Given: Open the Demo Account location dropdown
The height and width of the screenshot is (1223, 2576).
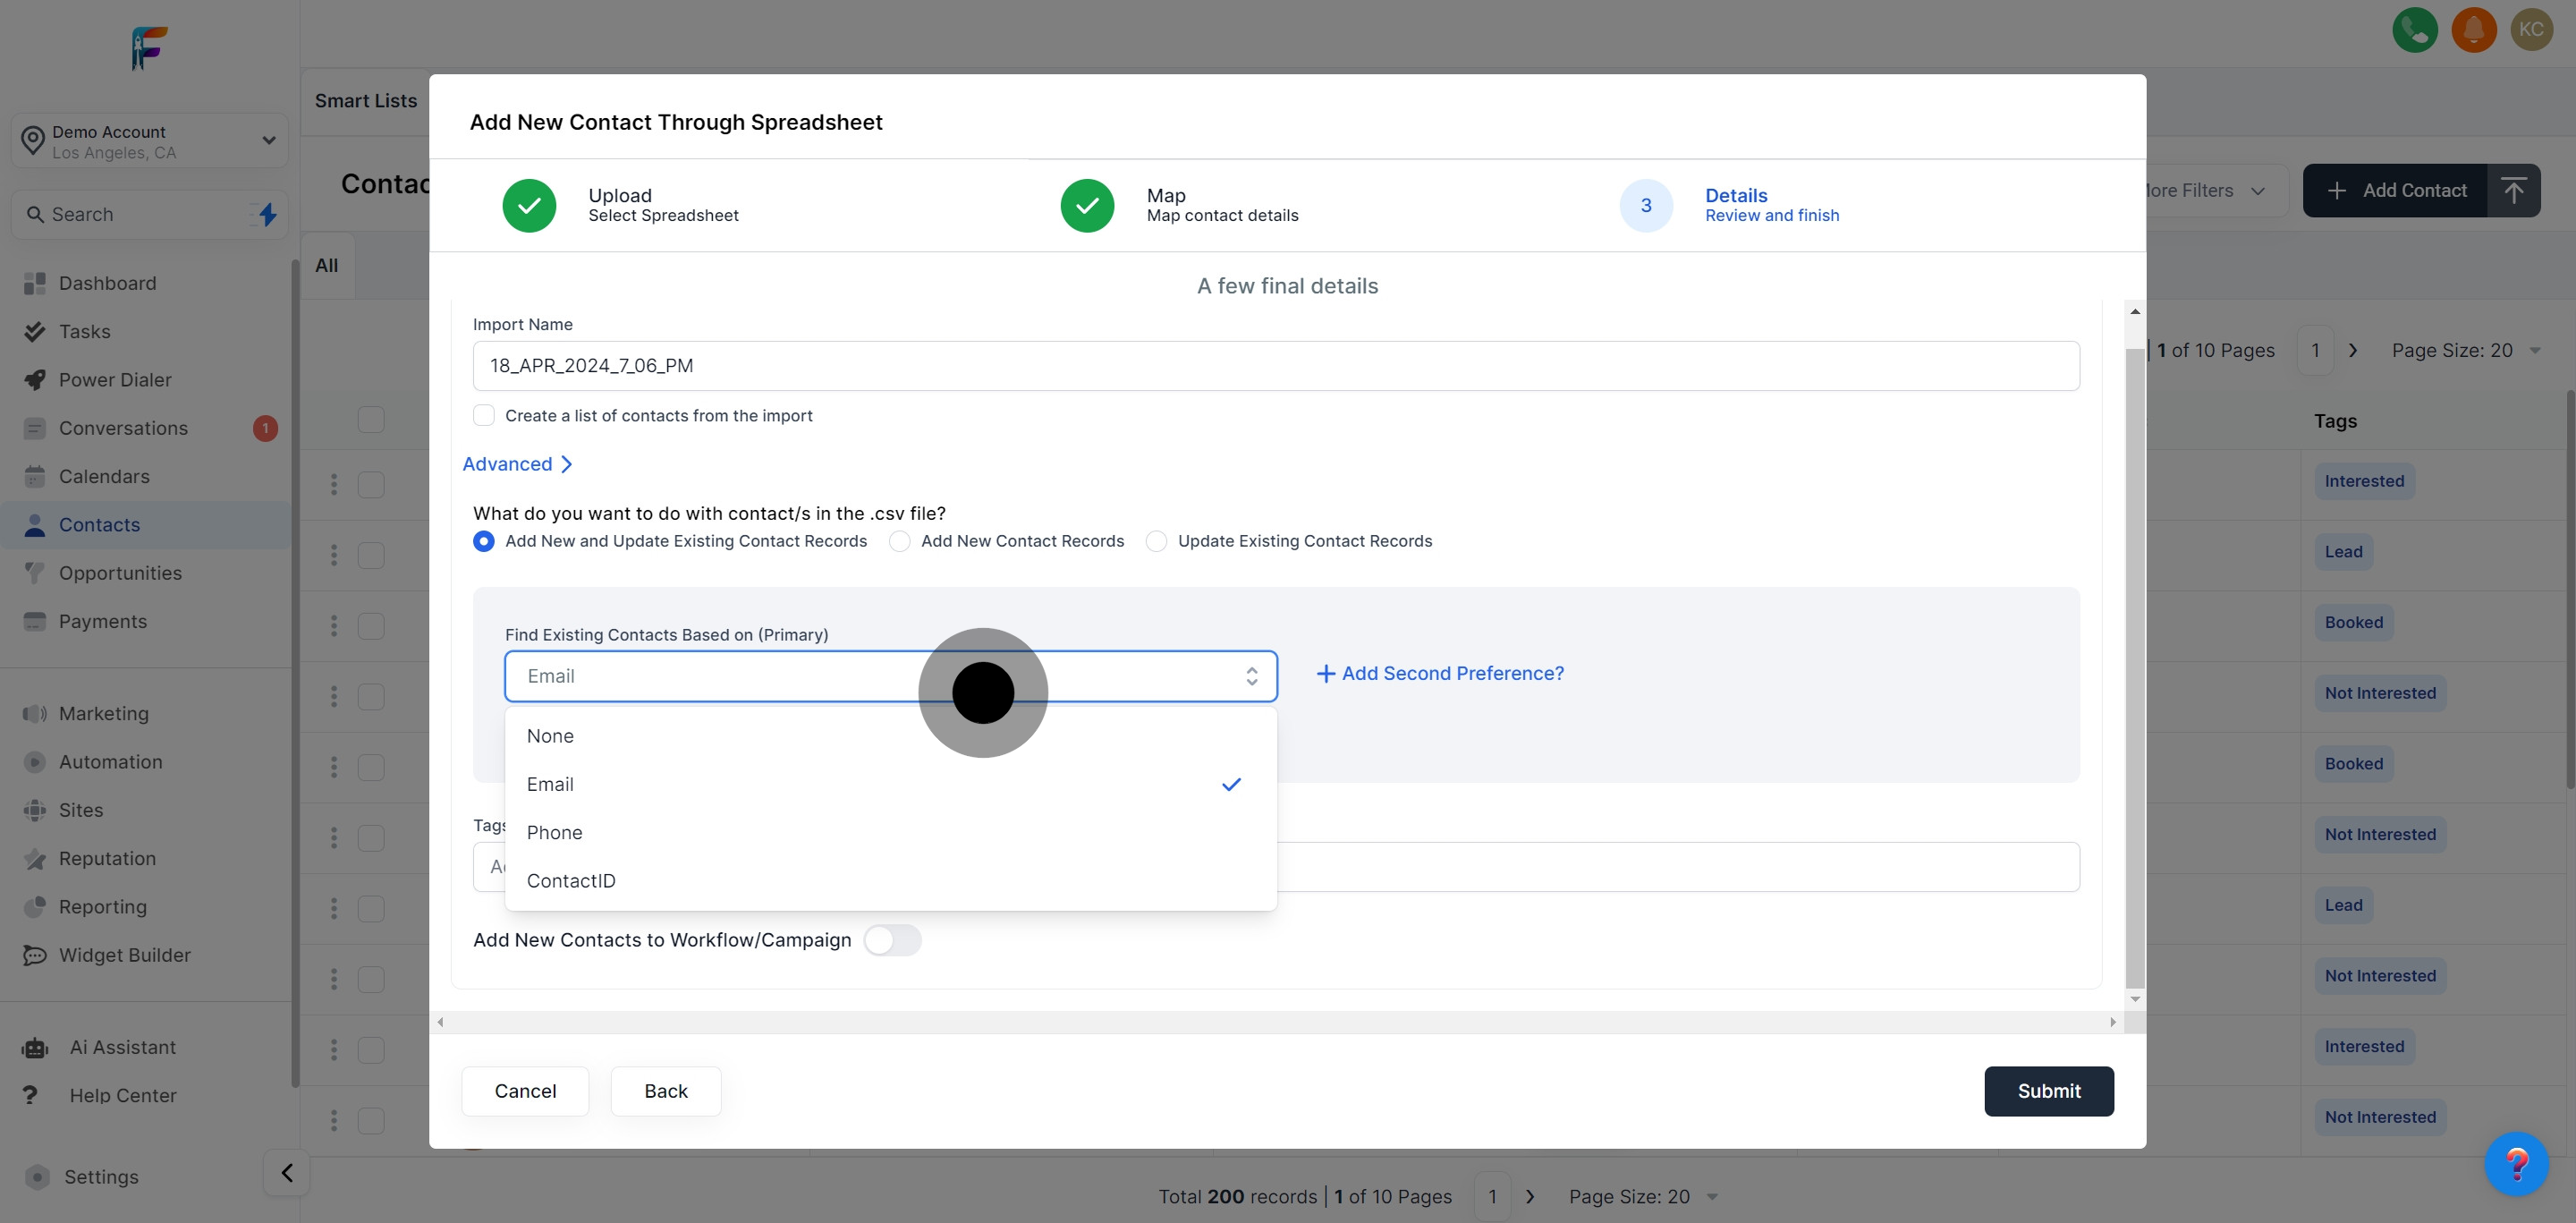Looking at the screenshot, I should (x=150, y=141).
